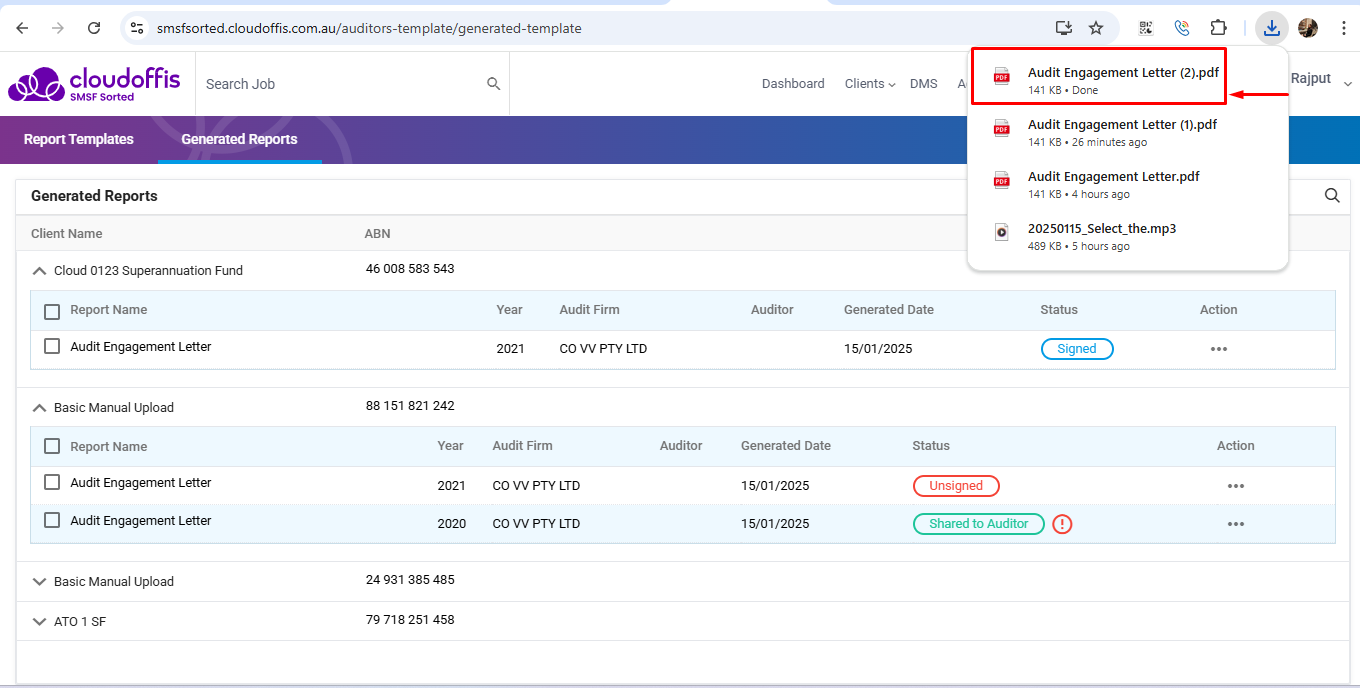Select all reports under Cloud 0123 Superannuation Fund

[x=52, y=312]
